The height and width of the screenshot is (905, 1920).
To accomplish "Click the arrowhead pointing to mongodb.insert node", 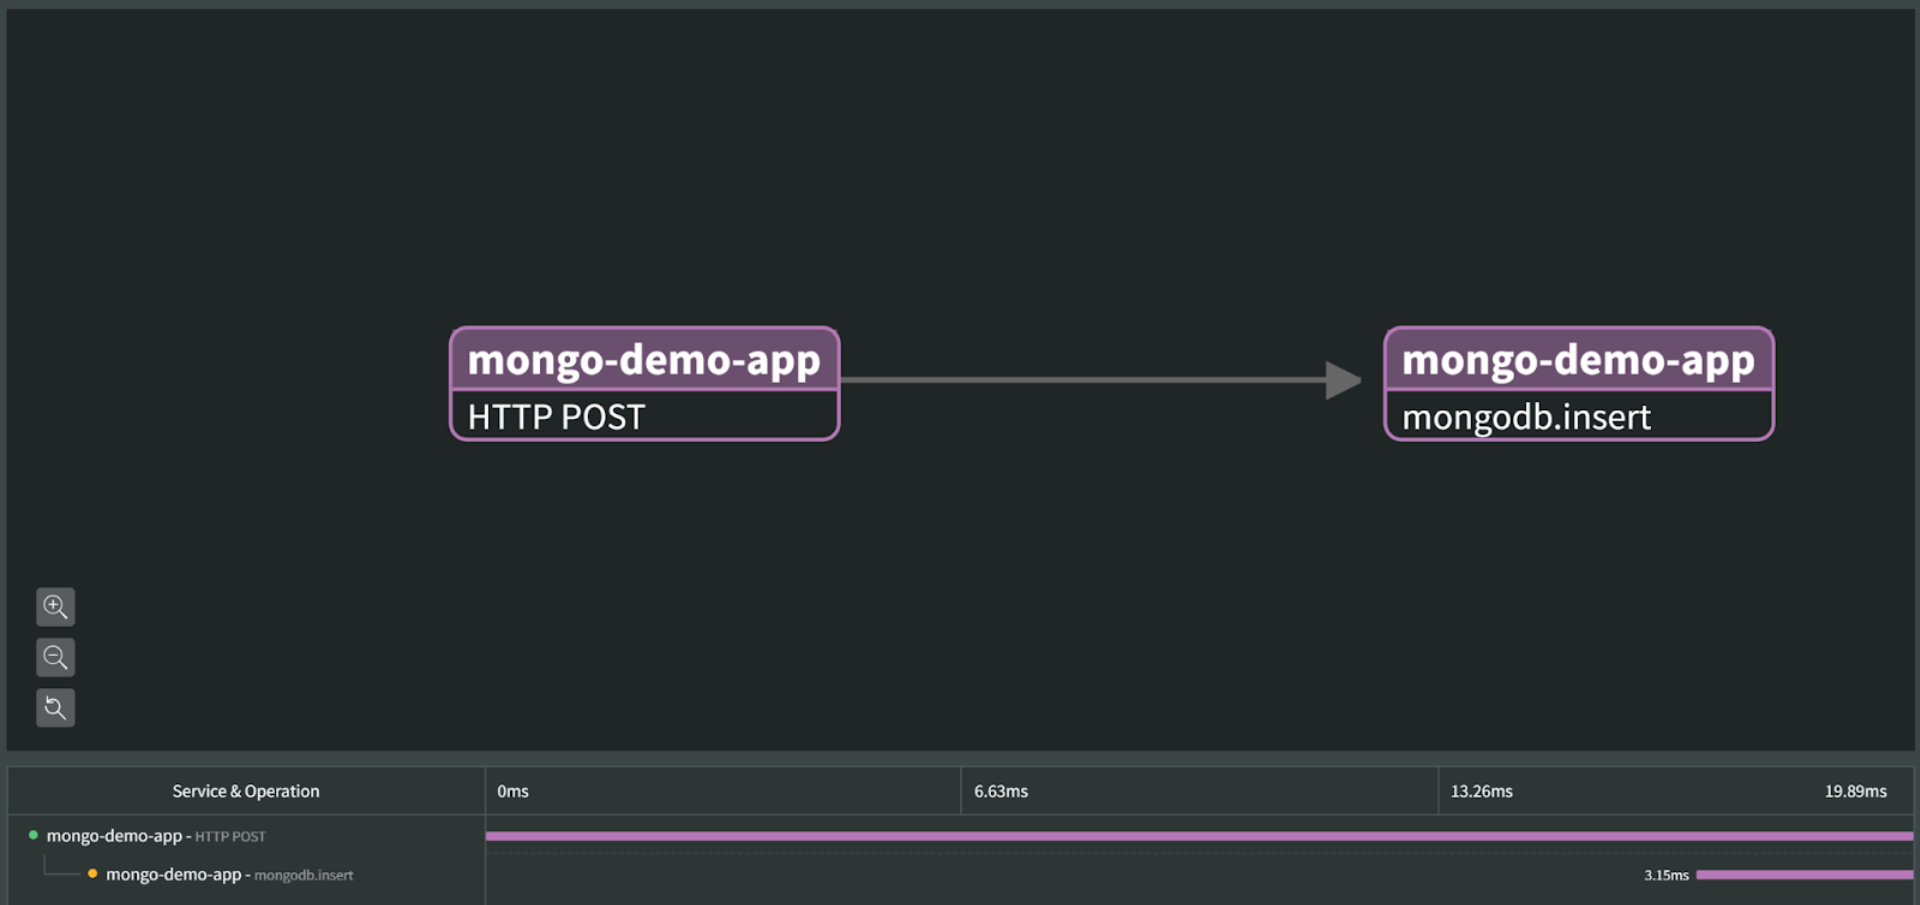I will (1342, 380).
